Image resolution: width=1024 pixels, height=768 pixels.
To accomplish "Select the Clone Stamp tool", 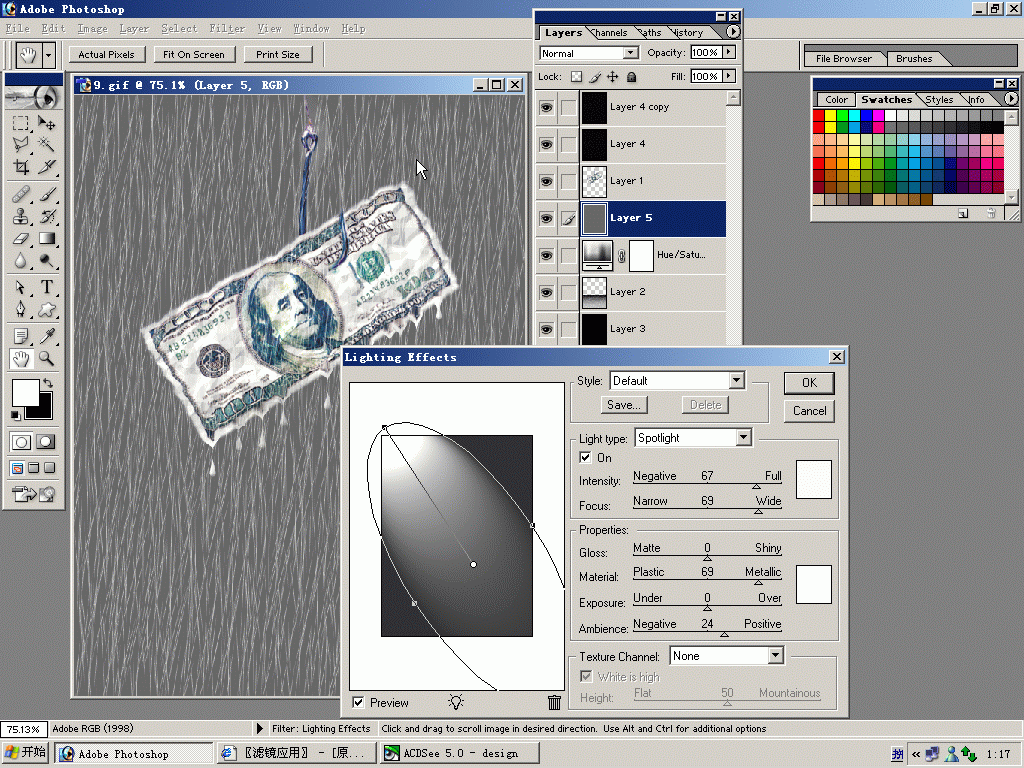I will [21, 216].
